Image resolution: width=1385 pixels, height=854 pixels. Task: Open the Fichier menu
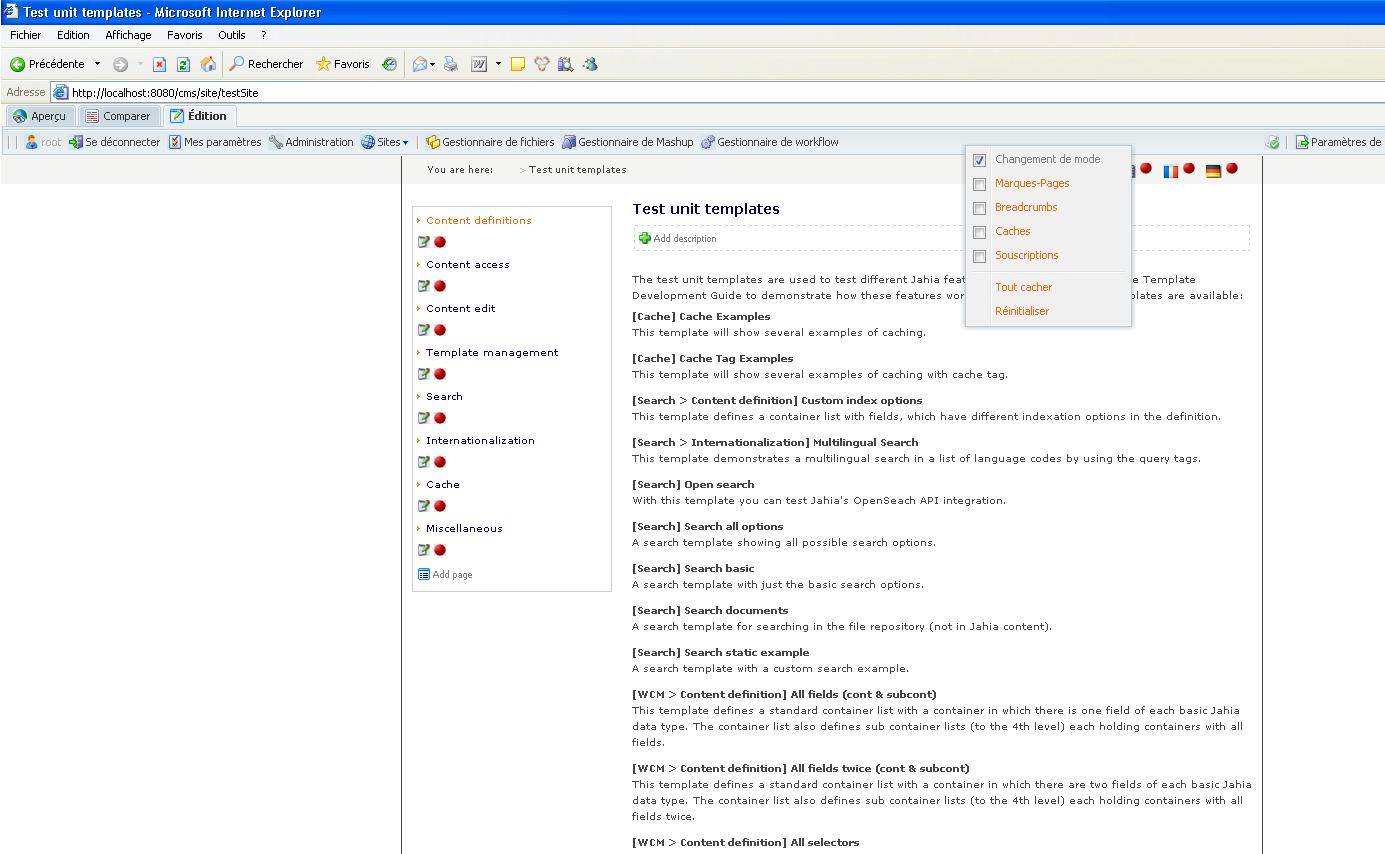click(25, 35)
